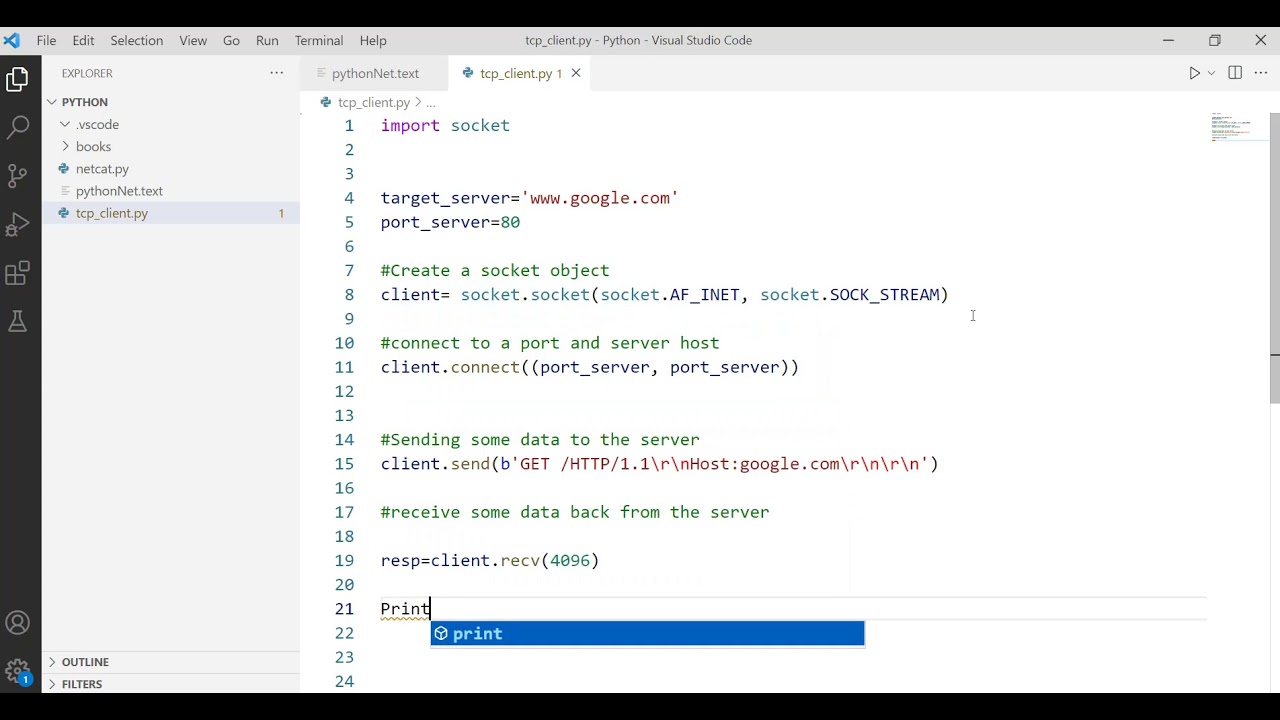Open the Help menu
Image resolution: width=1280 pixels, height=720 pixels.
click(373, 40)
